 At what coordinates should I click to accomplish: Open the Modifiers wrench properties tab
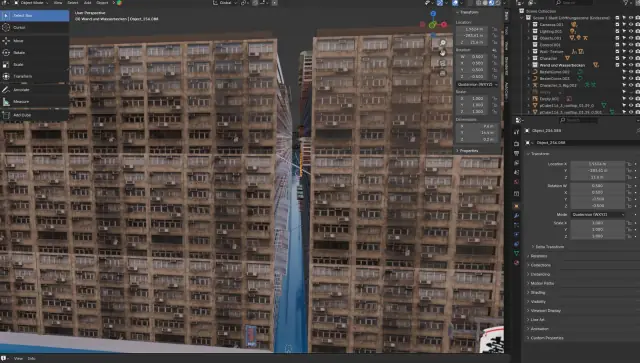(517, 216)
